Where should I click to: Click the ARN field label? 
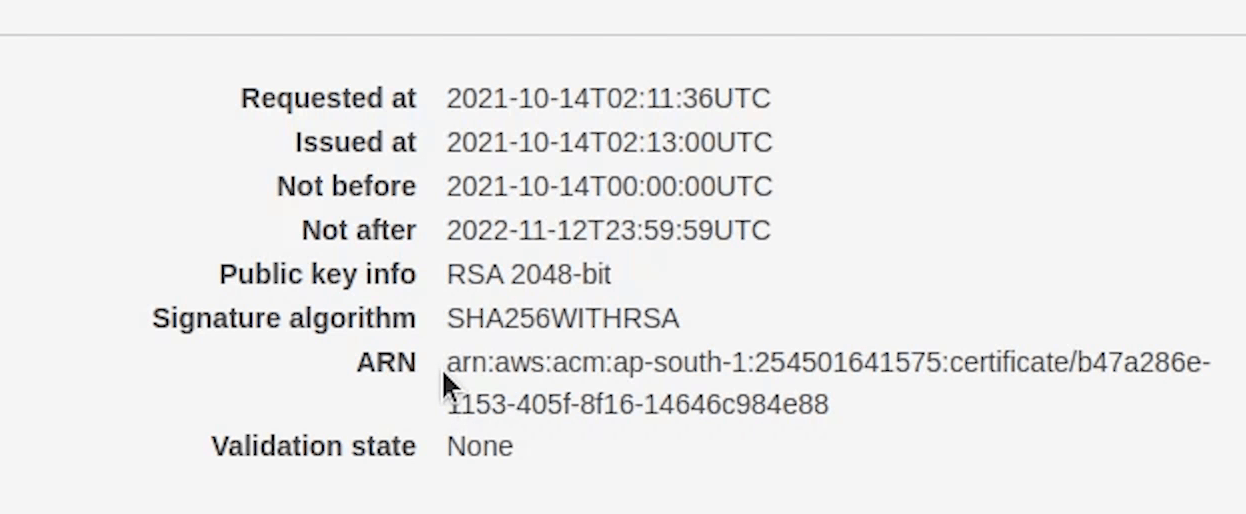tap(386, 362)
